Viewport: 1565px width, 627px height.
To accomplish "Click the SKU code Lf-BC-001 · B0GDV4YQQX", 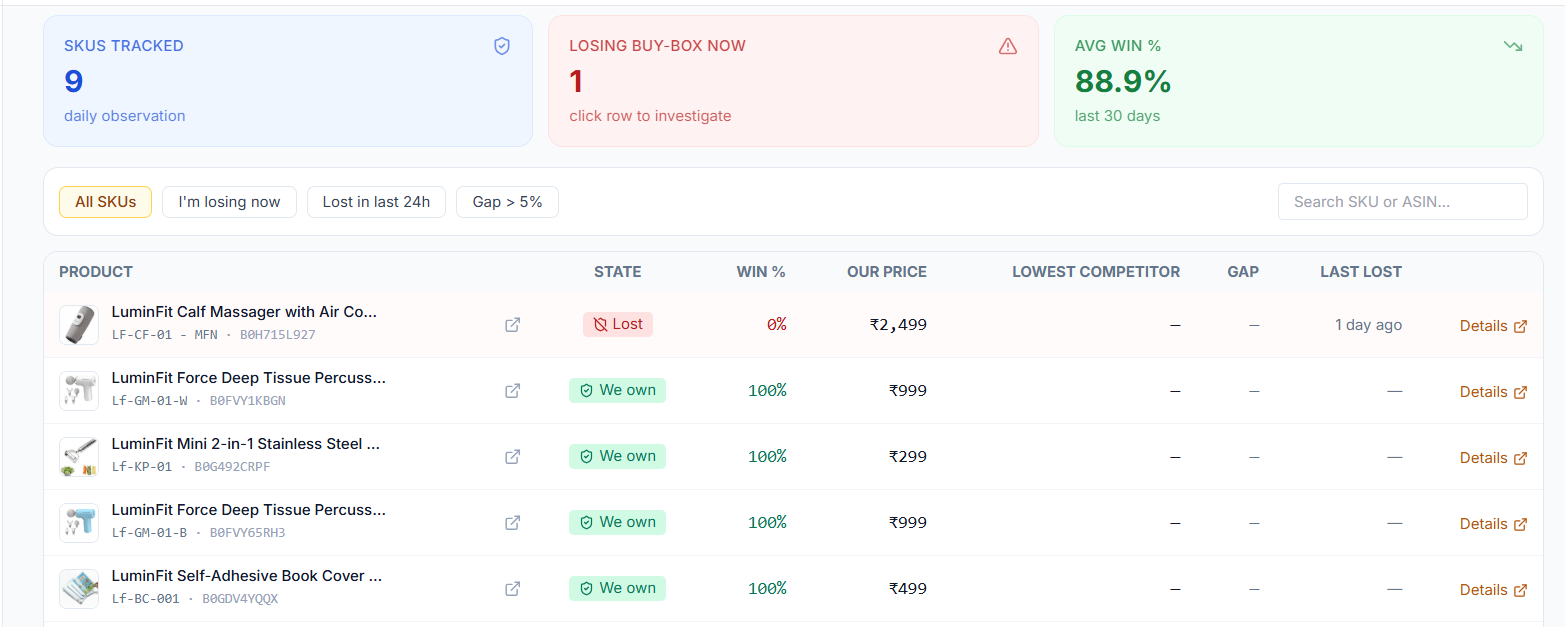I will coord(195,599).
